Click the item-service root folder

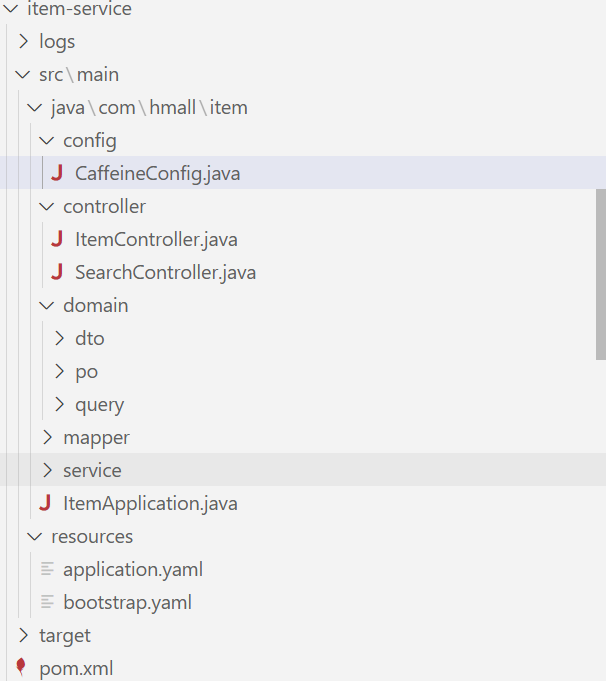coord(78,9)
